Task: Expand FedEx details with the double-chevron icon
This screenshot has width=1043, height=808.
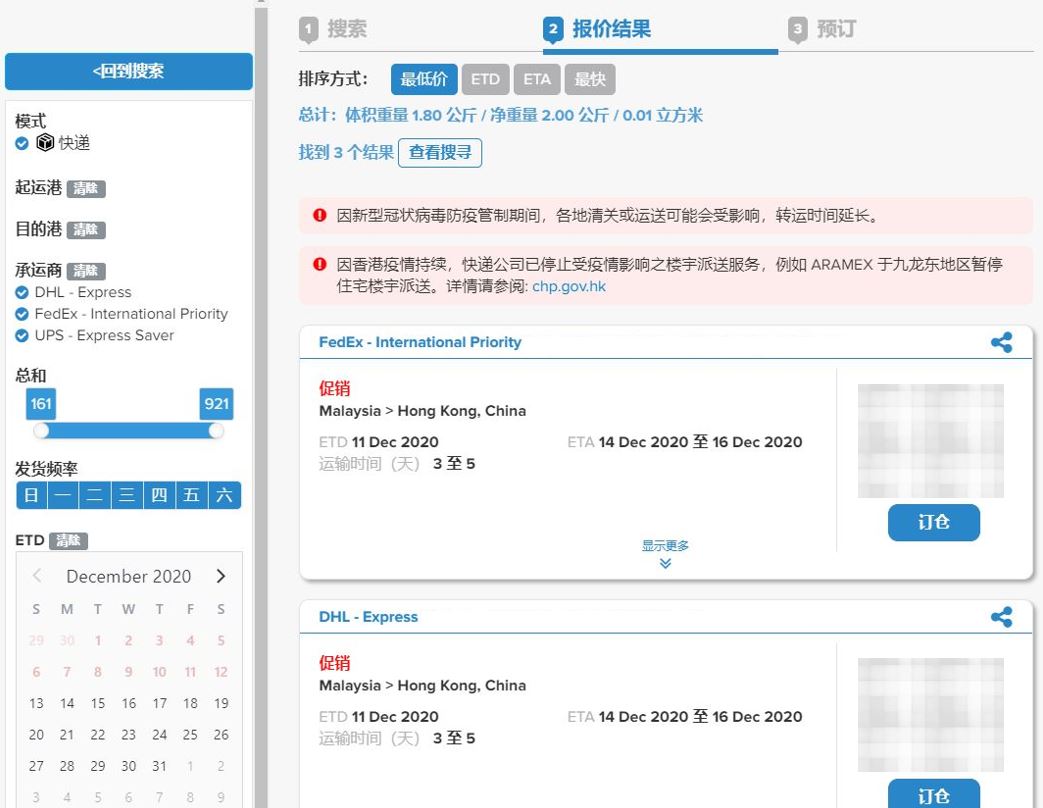Action: coord(665,563)
